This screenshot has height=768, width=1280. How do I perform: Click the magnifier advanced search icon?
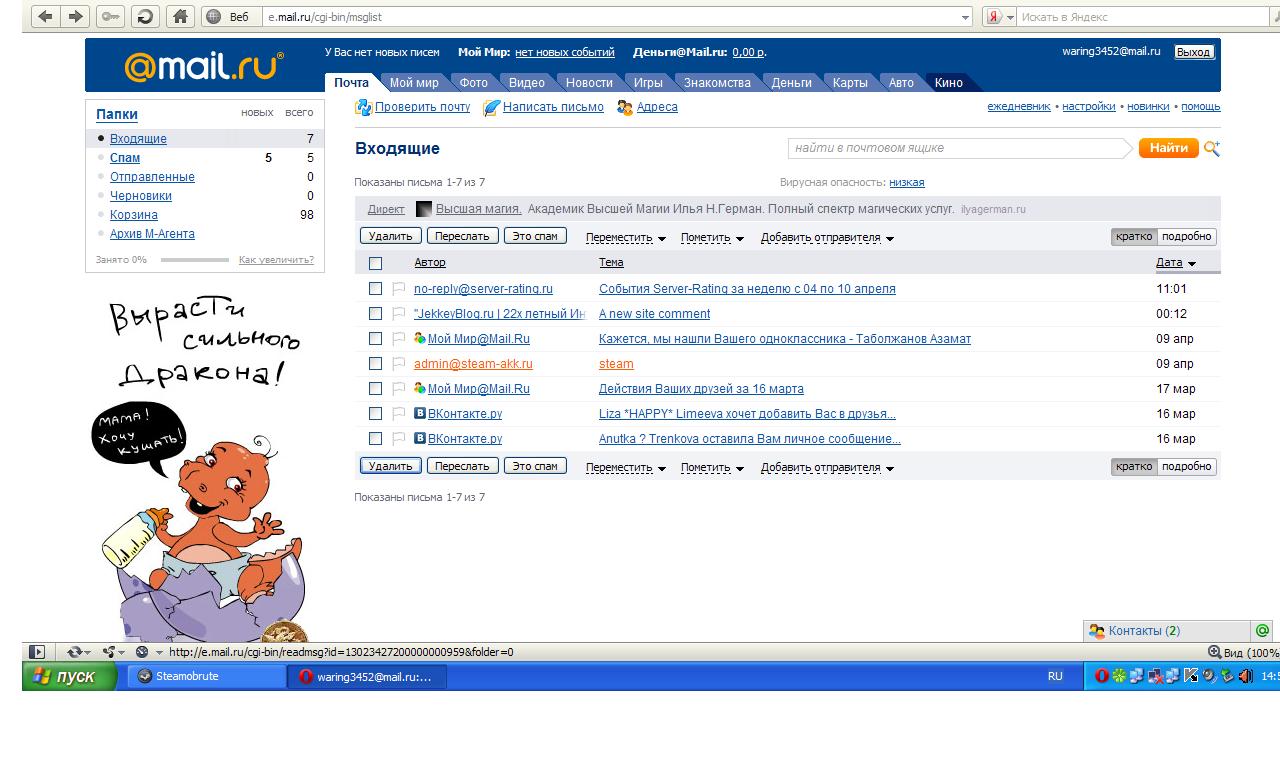point(1212,148)
